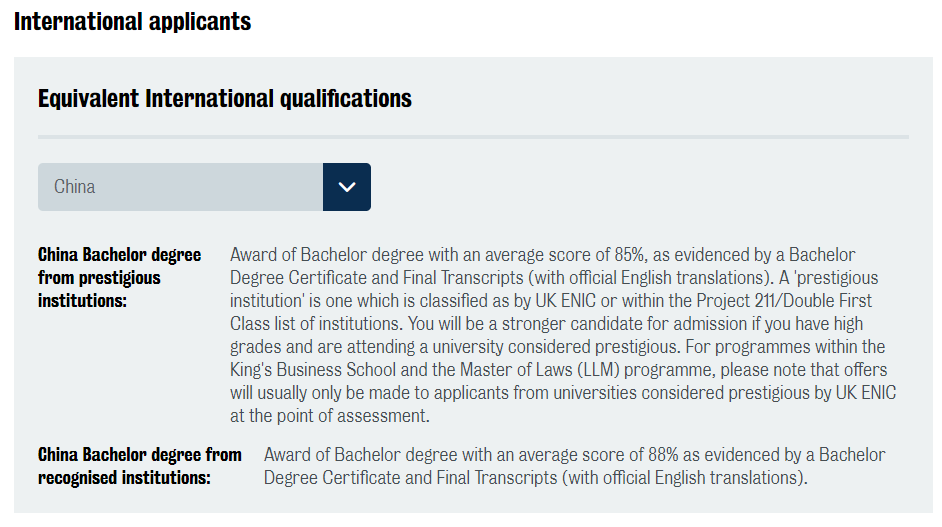Click the "Project 211/Double First" text
Screen dimensions: 942x527
click(x=784, y=300)
